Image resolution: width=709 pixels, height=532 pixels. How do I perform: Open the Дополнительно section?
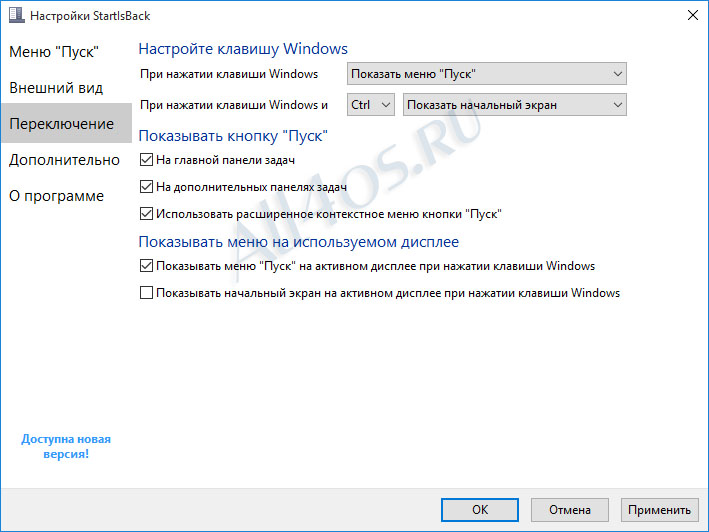64,160
